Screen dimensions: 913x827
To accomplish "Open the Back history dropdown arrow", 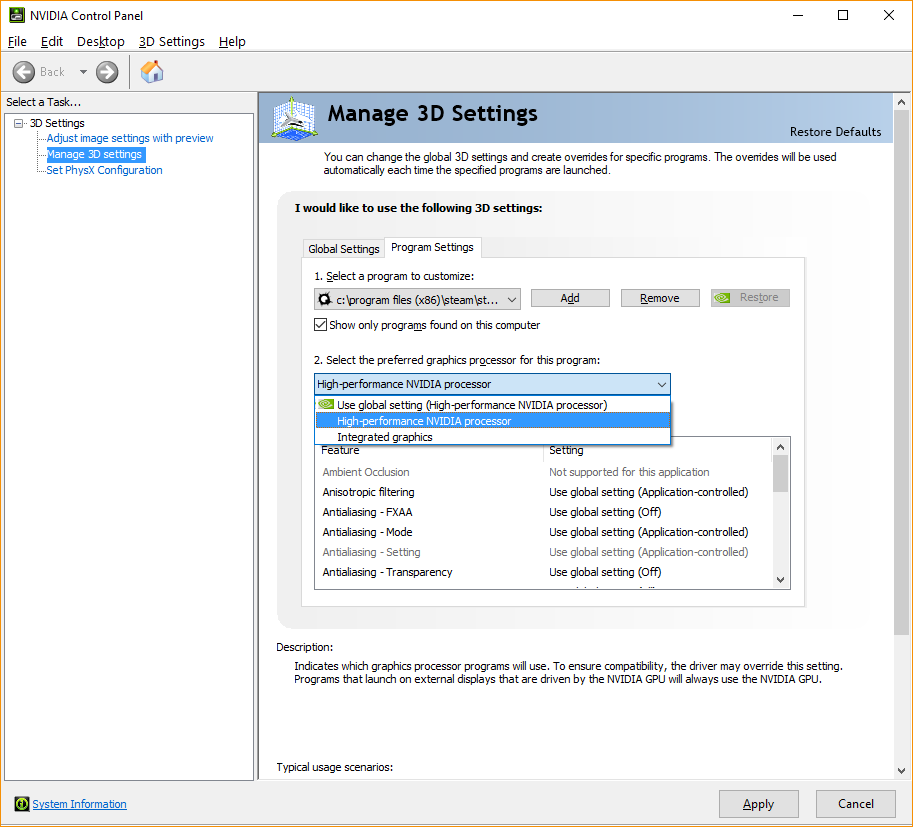I will click(83, 72).
